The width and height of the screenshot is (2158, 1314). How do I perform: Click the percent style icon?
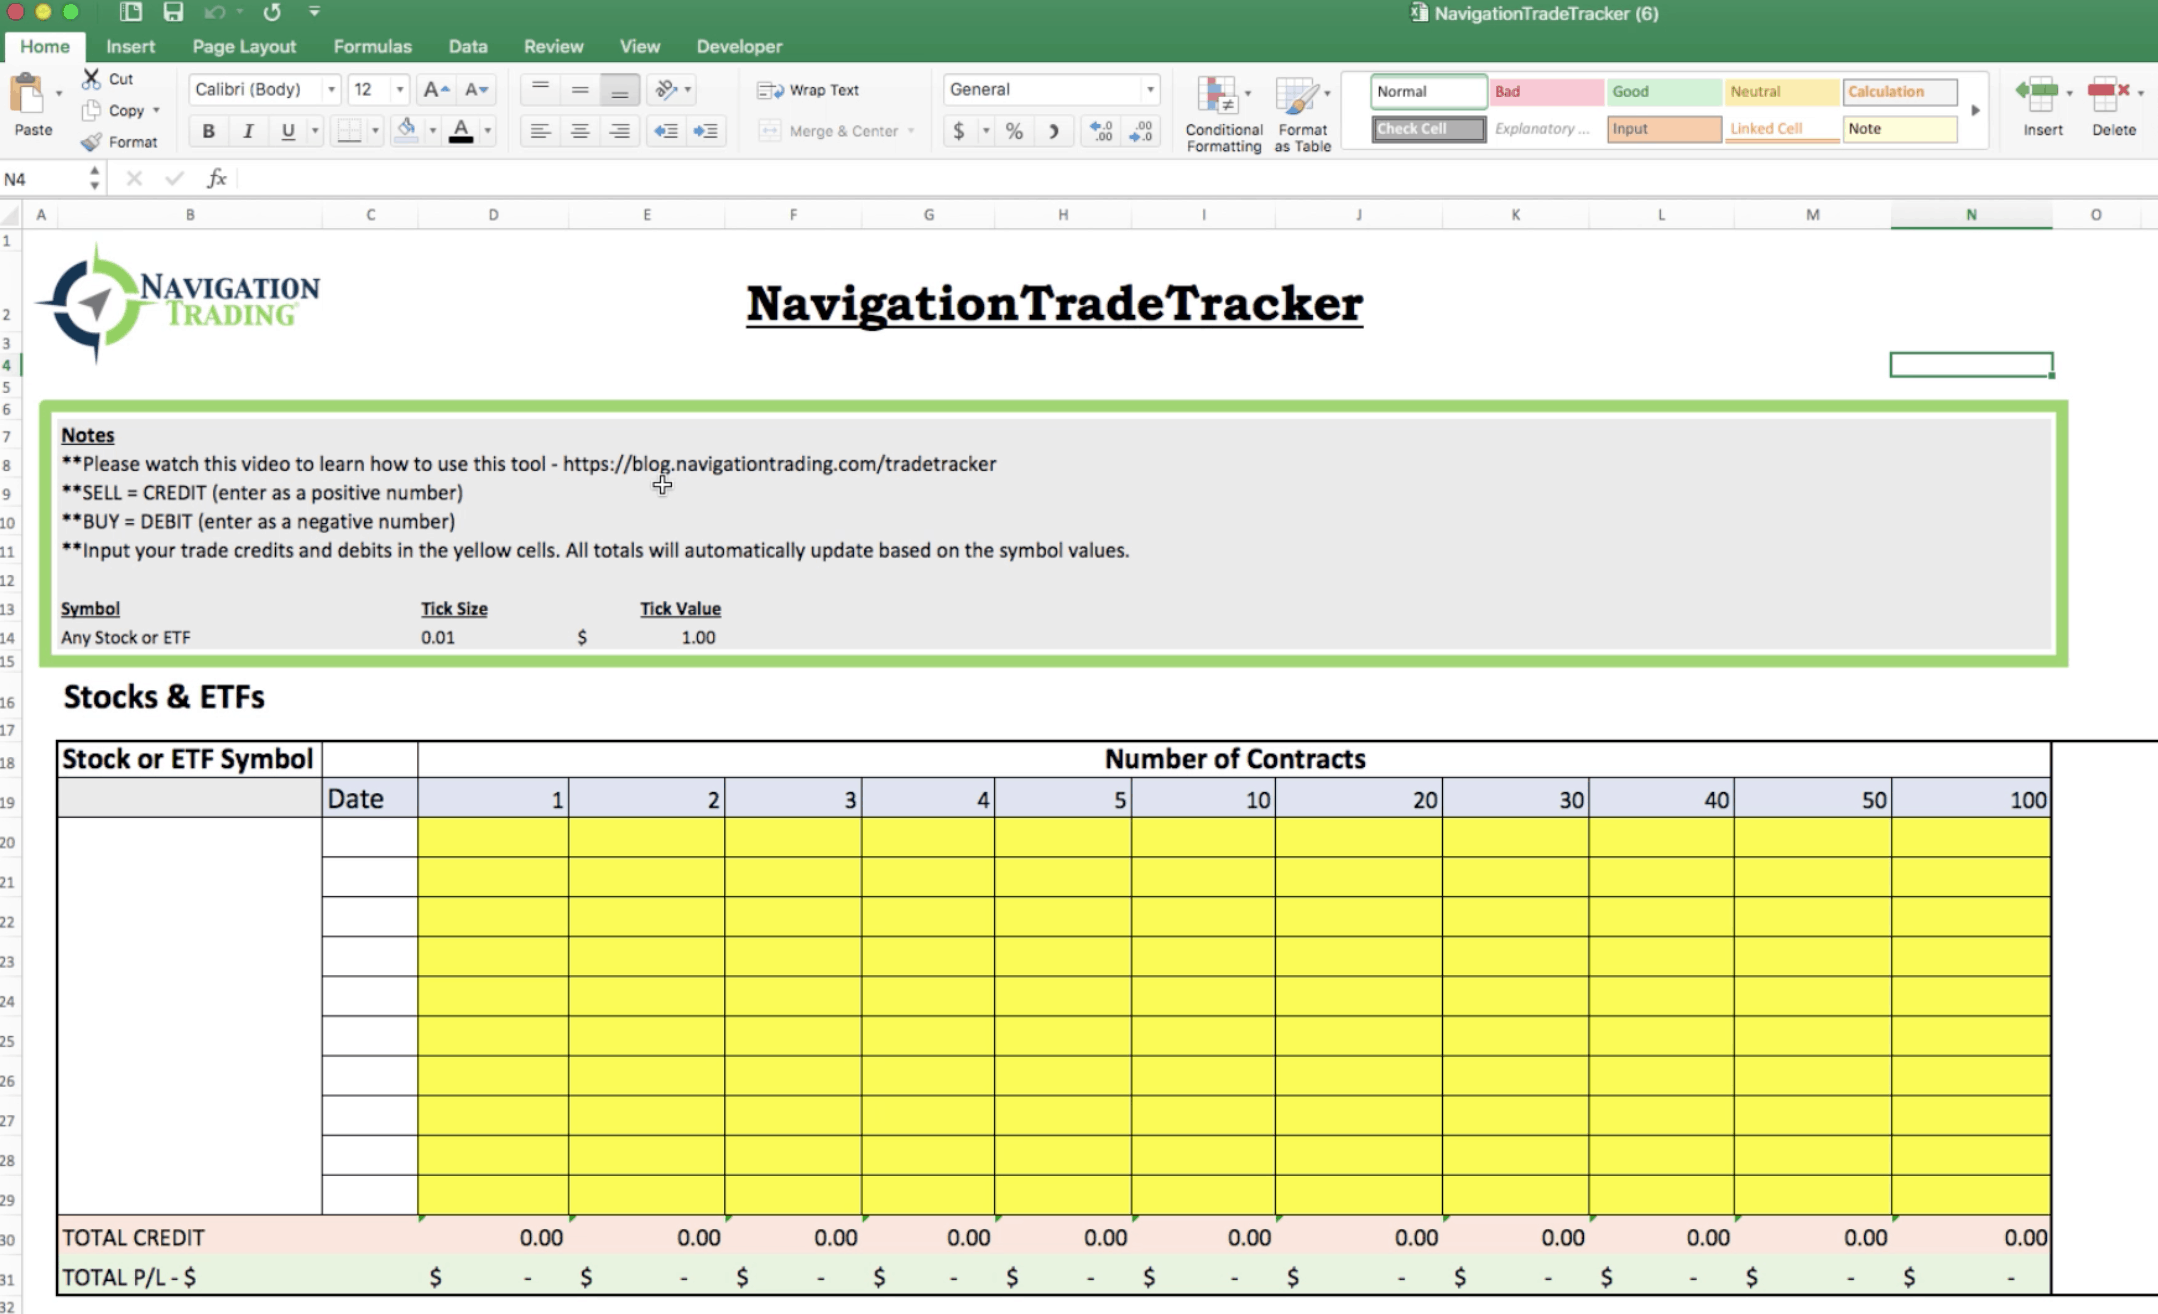tap(1013, 130)
